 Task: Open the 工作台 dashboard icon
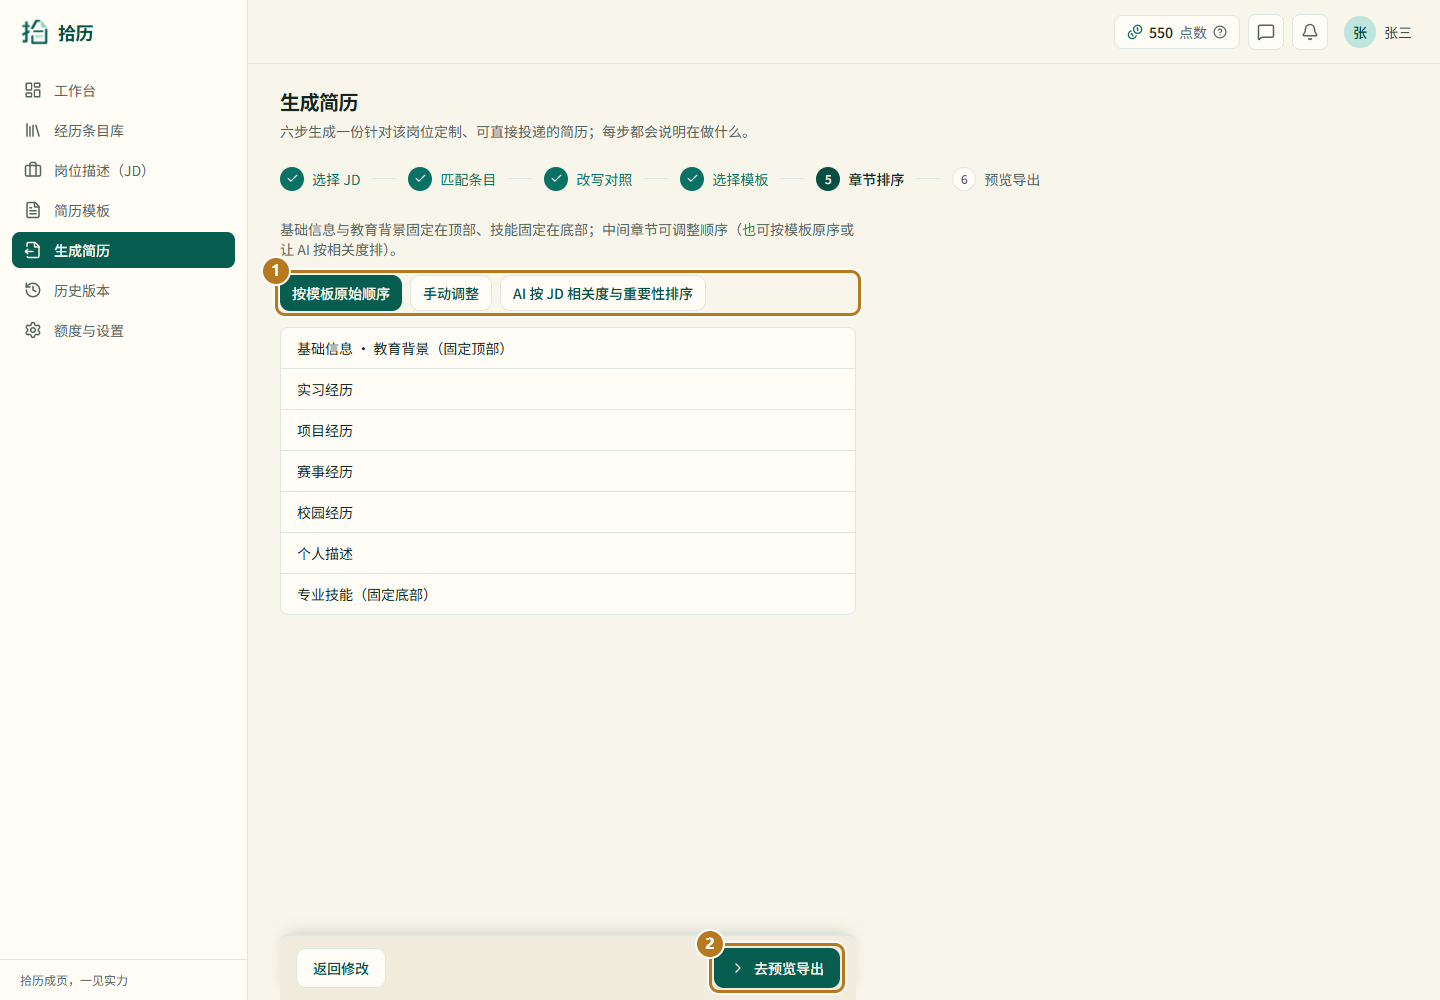[33, 90]
